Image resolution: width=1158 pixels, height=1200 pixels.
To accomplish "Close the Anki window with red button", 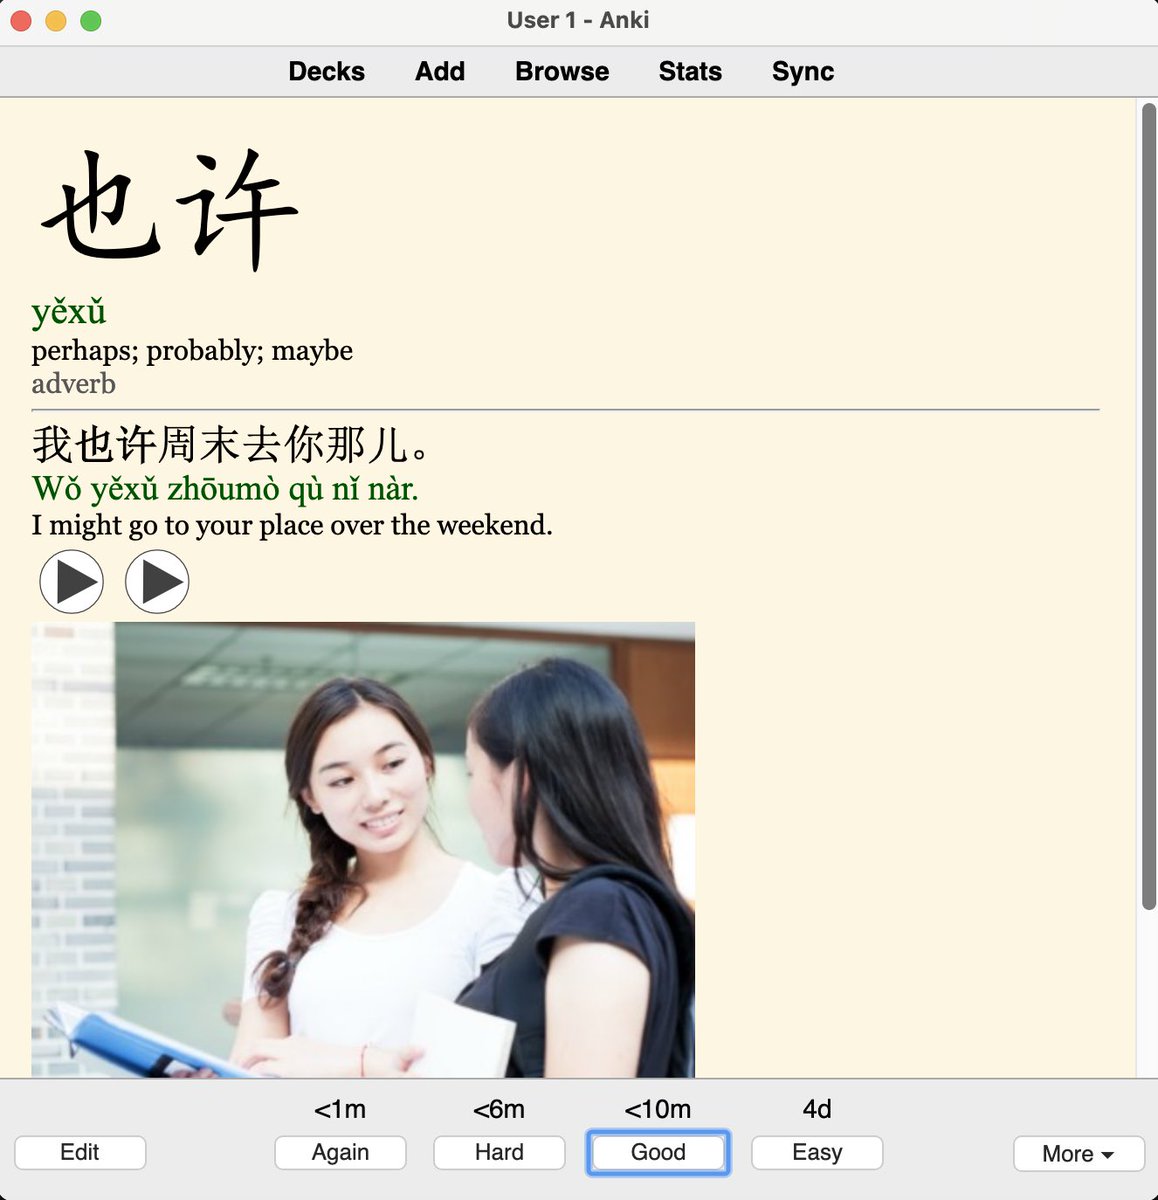I will 21,20.
